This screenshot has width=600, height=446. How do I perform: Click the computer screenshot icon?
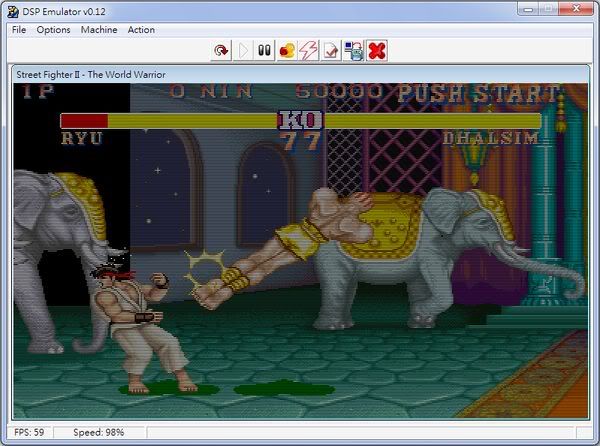tap(354, 50)
